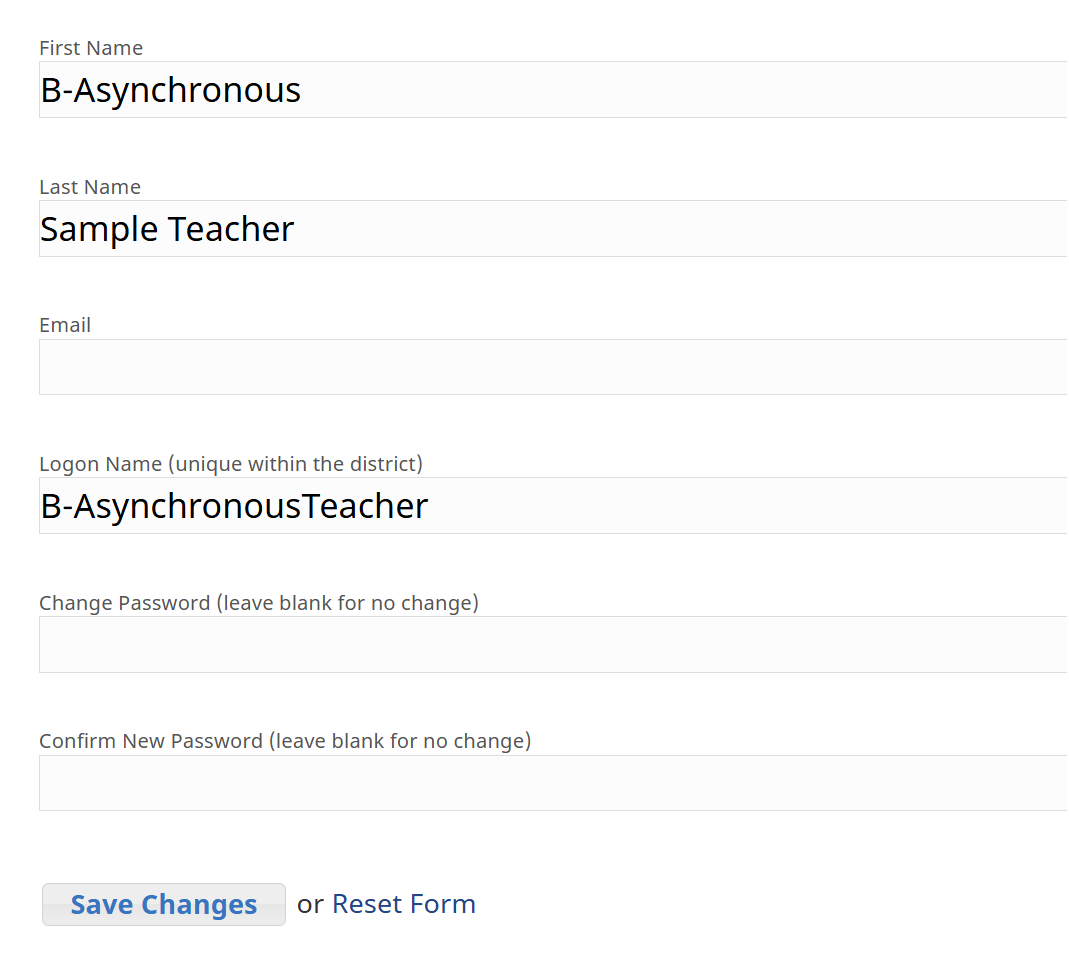This screenshot has height=960, width=1069.
Task: Click the word Sample in Last Name
Action: click(99, 229)
